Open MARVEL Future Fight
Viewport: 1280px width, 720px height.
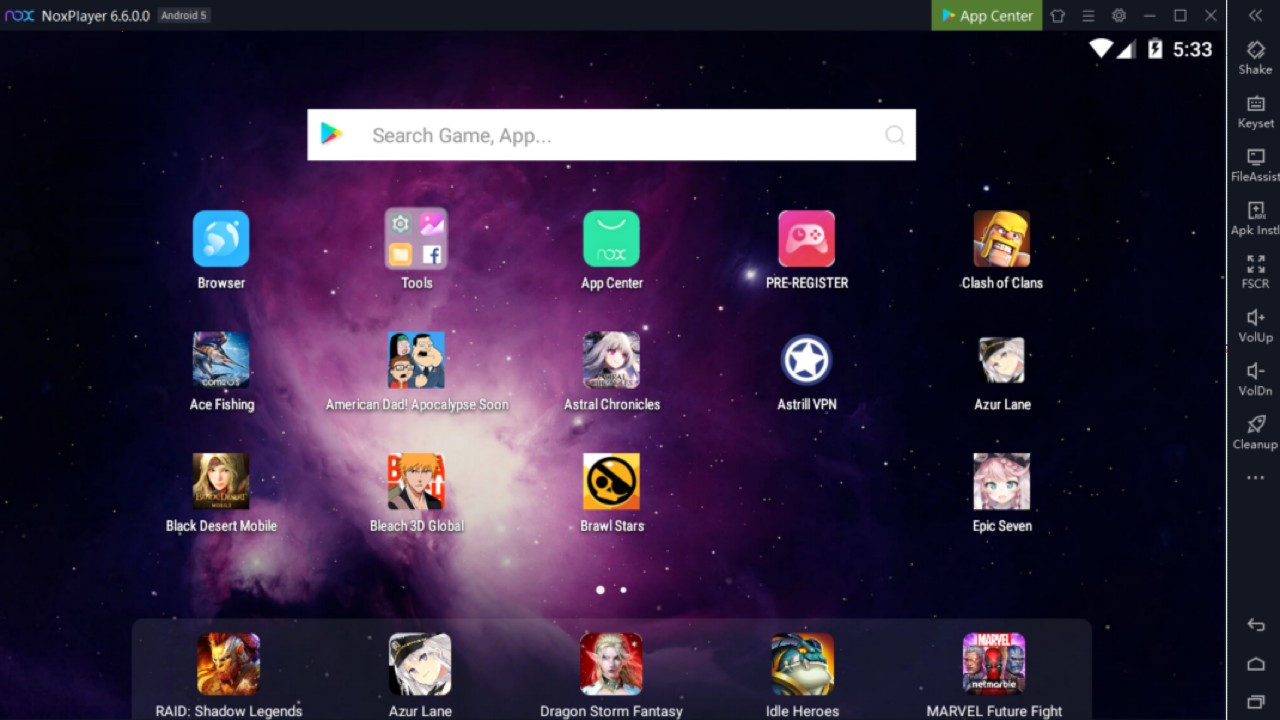pyautogui.click(x=994, y=664)
